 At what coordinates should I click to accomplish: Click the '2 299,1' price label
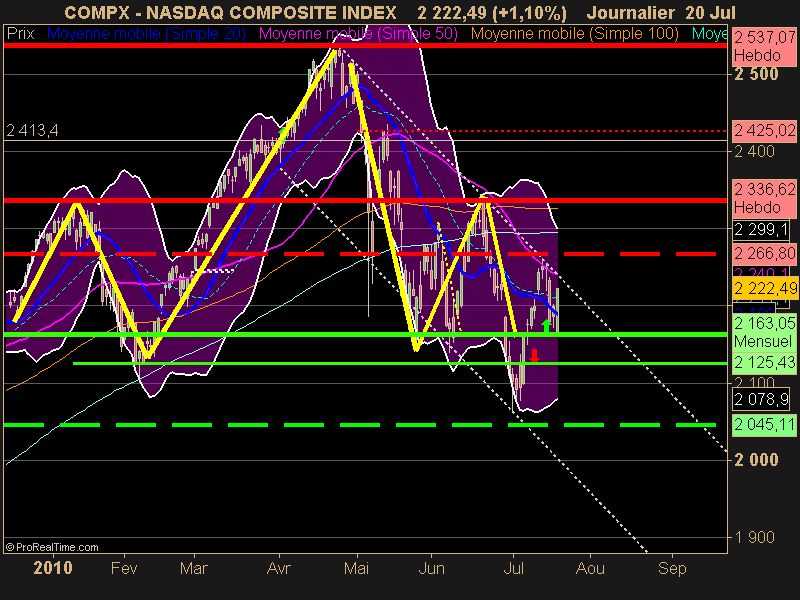pos(761,230)
